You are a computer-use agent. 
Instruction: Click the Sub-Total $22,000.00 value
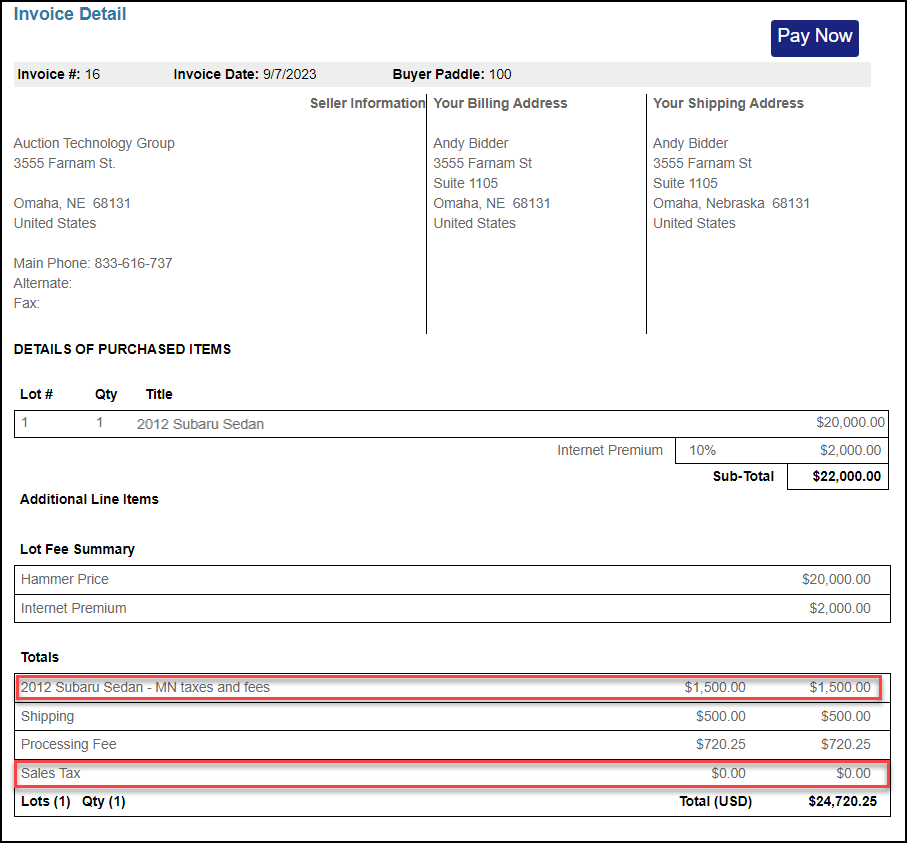(x=846, y=476)
